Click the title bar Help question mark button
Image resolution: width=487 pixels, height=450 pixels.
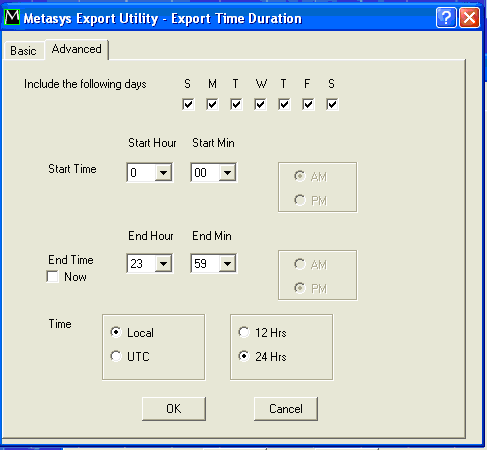pos(446,17)
